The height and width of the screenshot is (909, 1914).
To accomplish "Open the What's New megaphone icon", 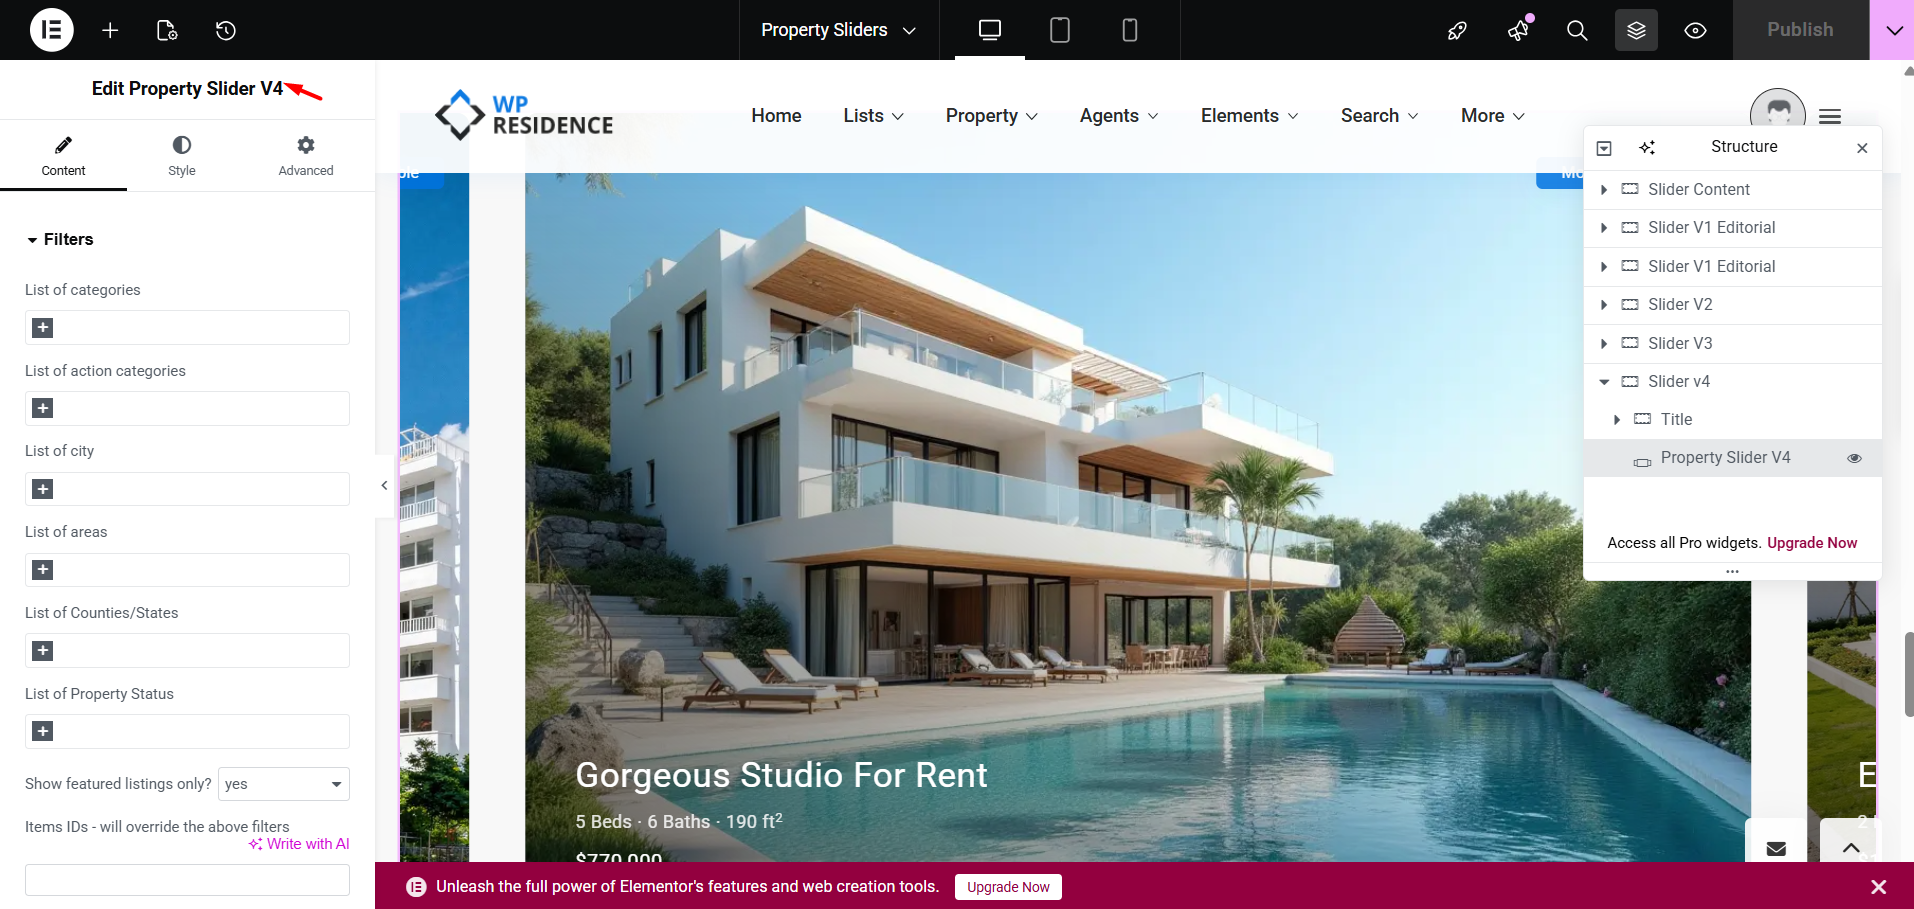I will 1518,30.
